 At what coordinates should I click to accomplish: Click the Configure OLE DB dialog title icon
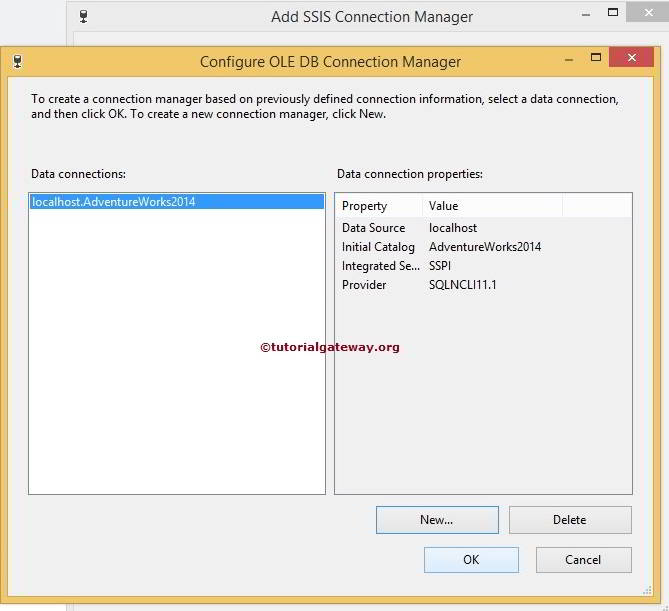click(x=17, y=62)
